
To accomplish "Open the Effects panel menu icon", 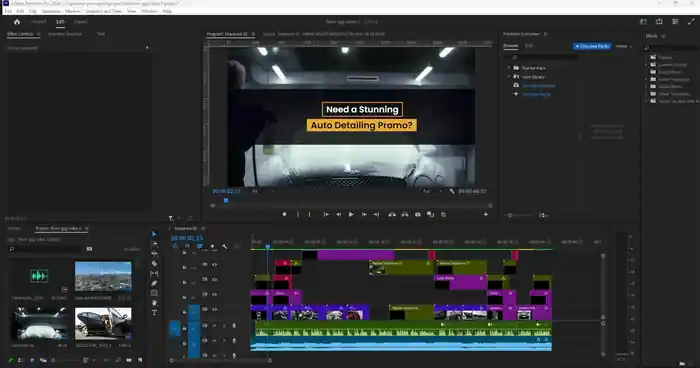I will point(663,36).
